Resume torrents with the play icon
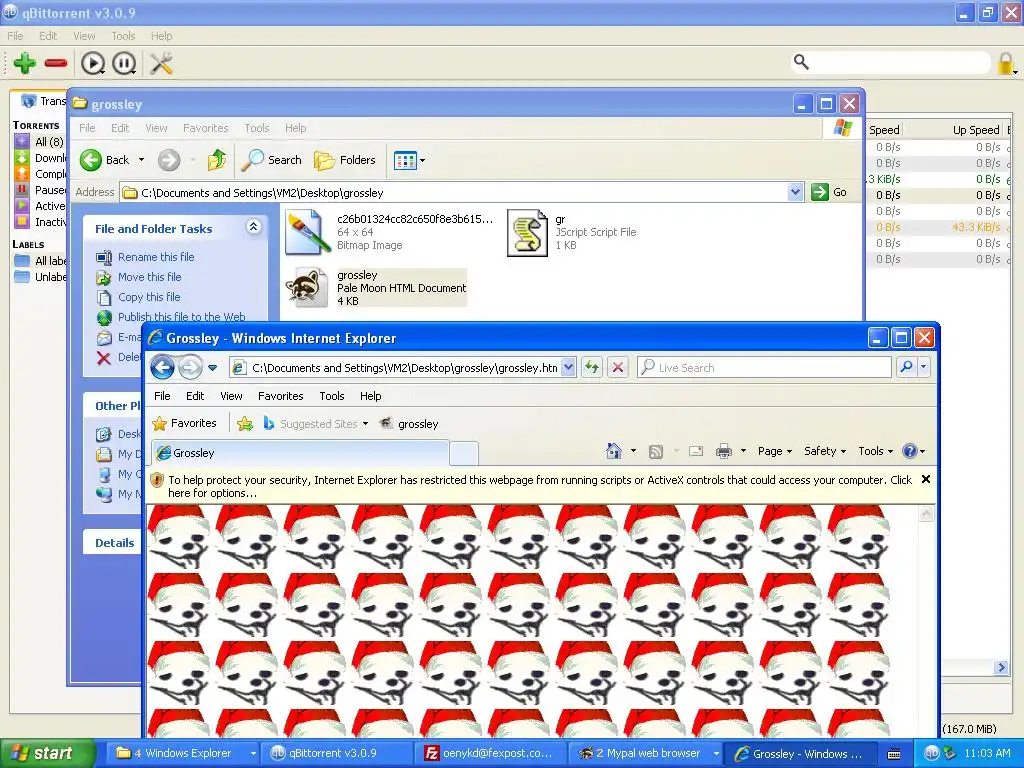1024x768 pixels. (93, 63)
